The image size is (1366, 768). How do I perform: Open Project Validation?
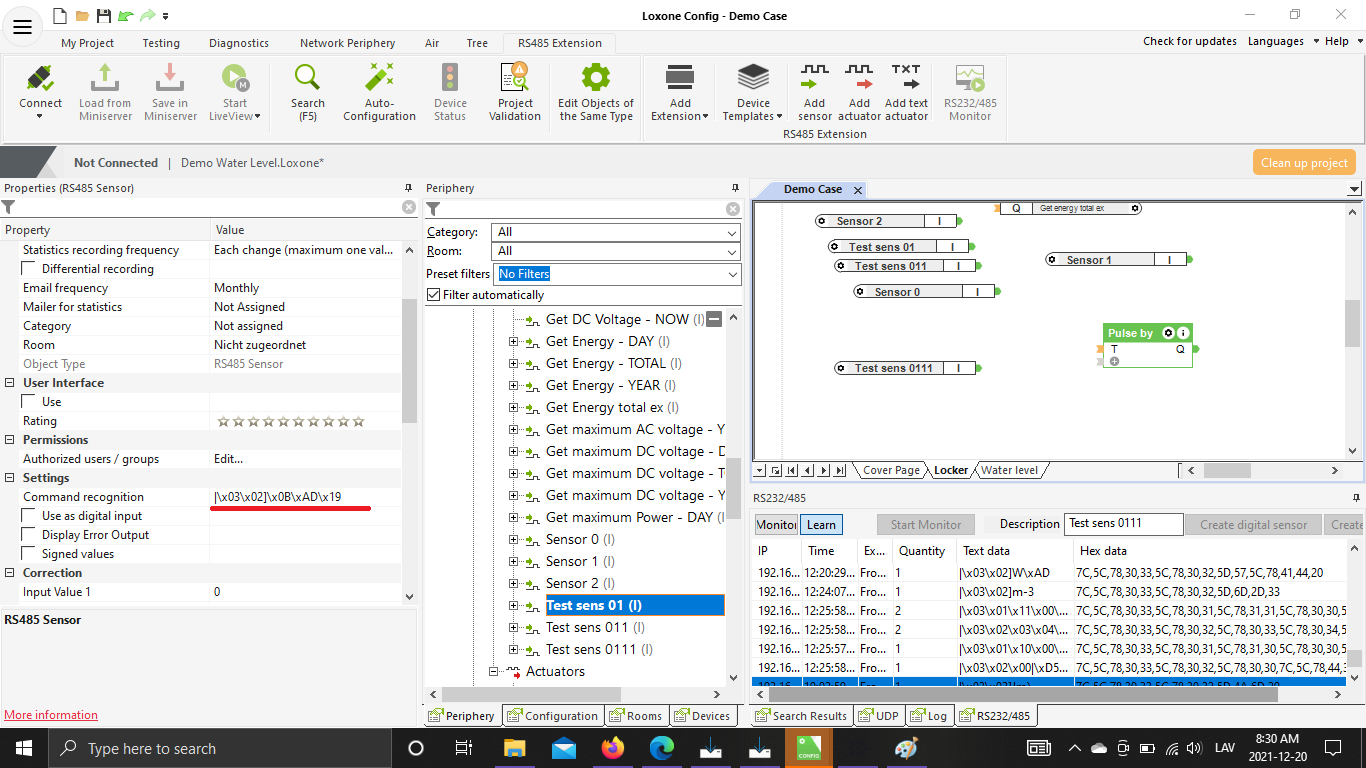pyautogui.click(x=515, y=80)
